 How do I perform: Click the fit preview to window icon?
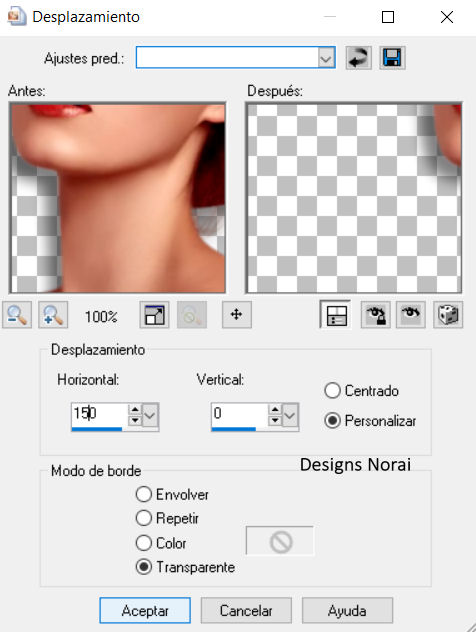click(x=154, y=315)
